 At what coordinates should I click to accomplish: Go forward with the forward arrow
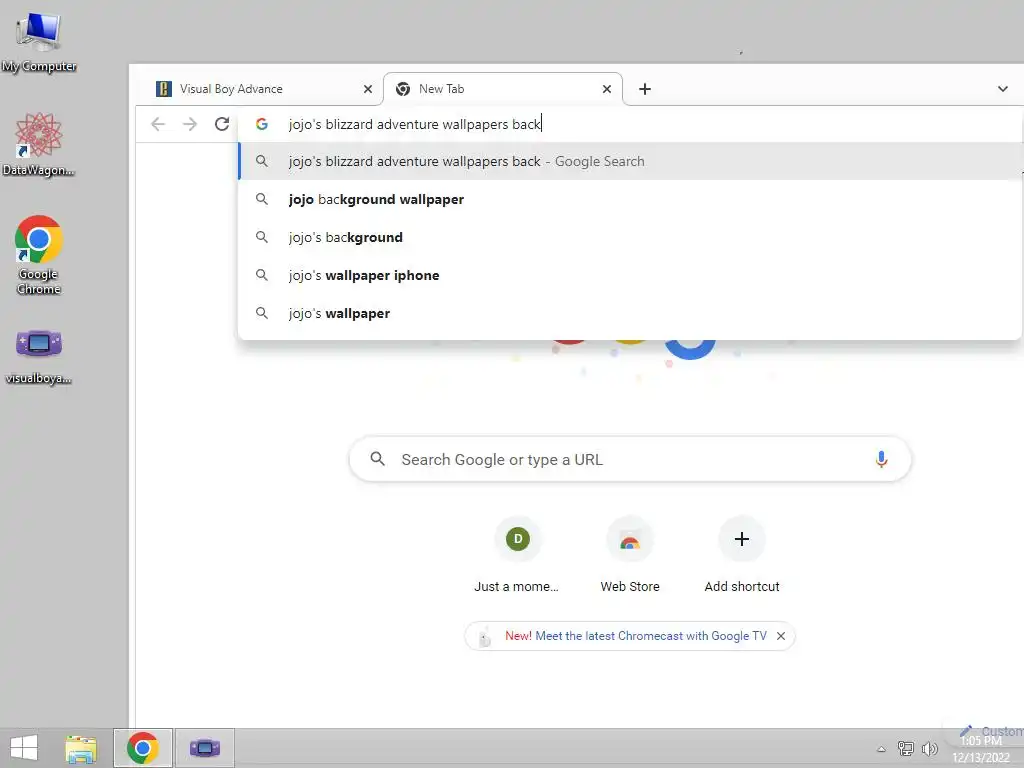tap(189, 124)
